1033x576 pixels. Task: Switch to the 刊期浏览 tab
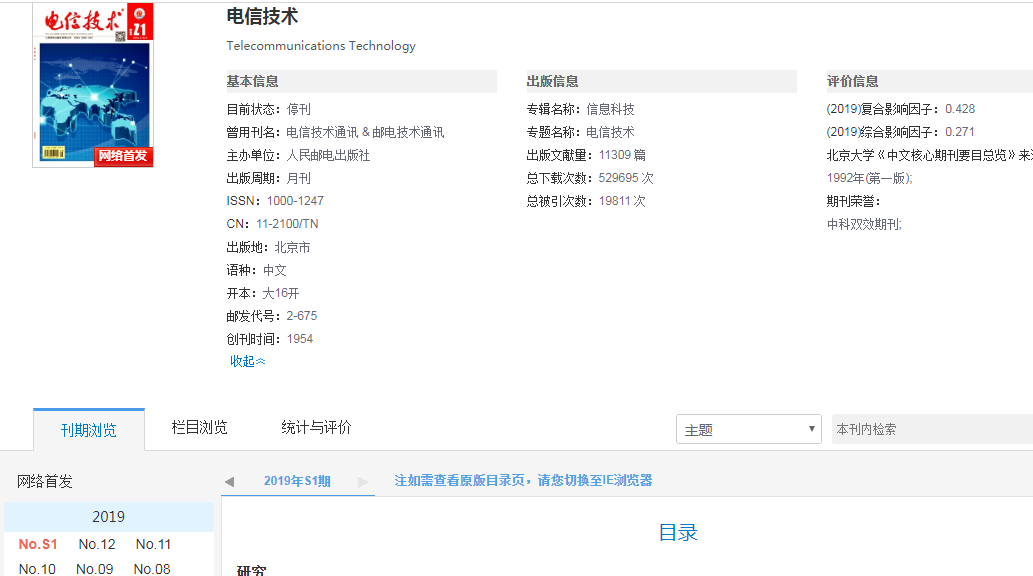(89, 430)
